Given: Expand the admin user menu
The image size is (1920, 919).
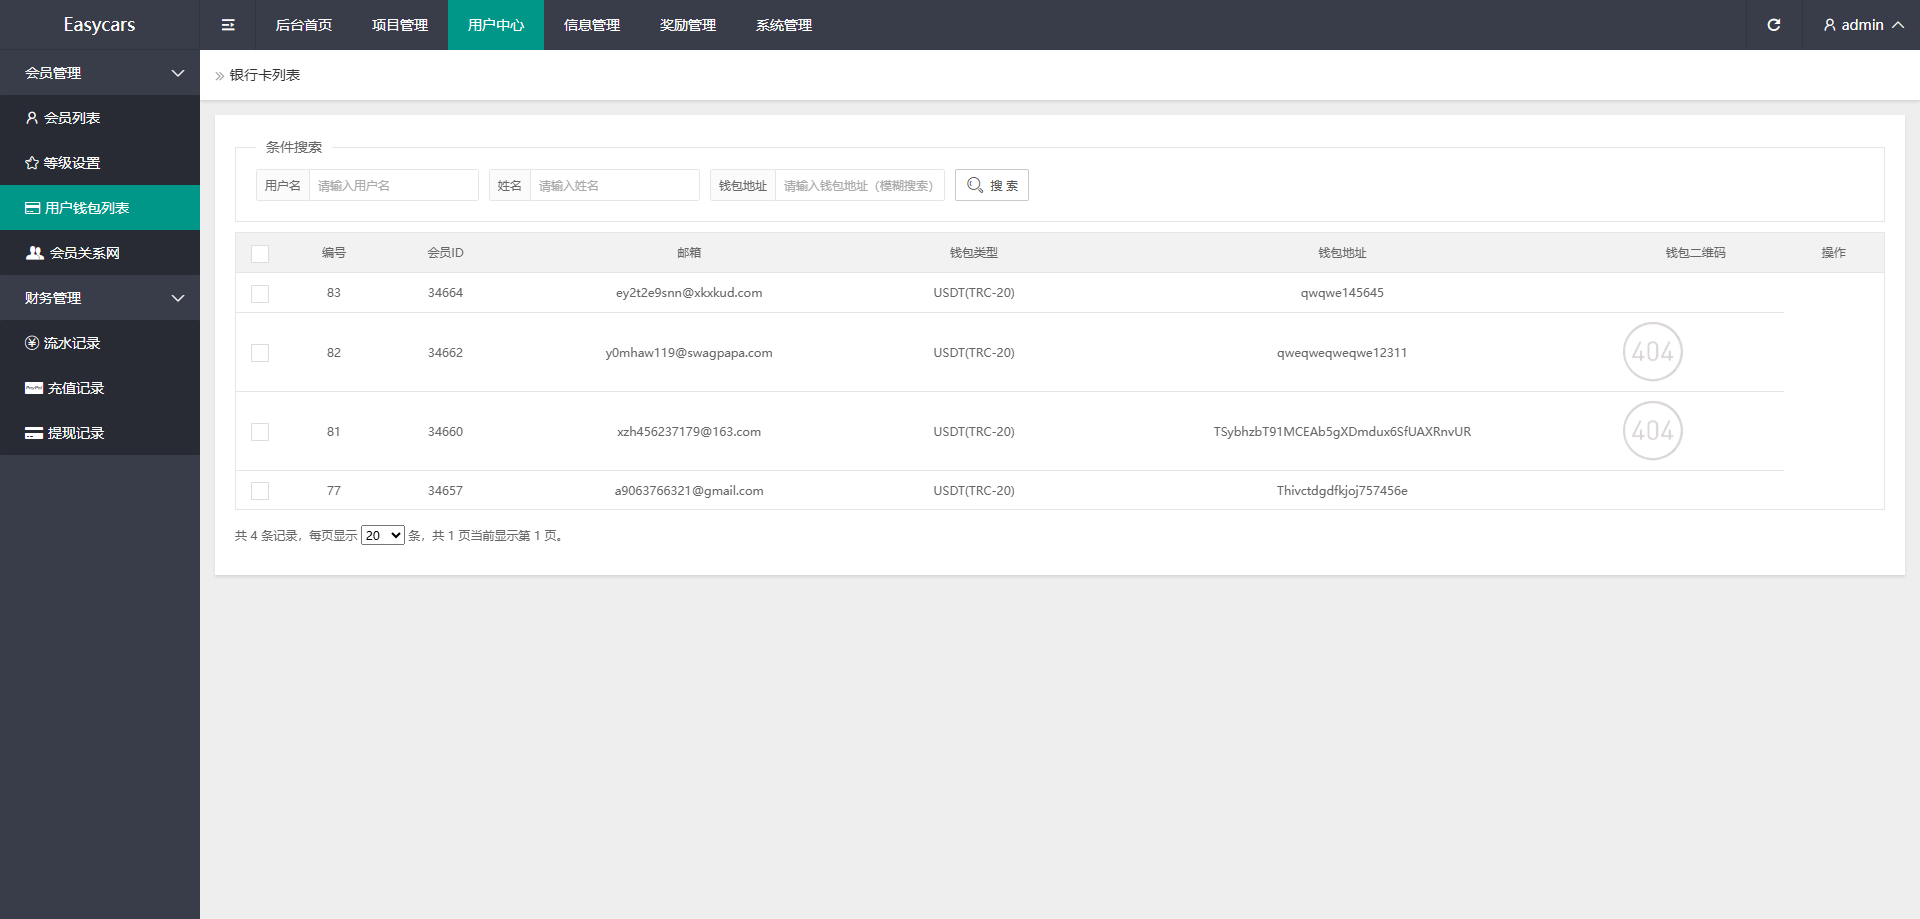Looking at the screenshot, I should pos(1862,25).
